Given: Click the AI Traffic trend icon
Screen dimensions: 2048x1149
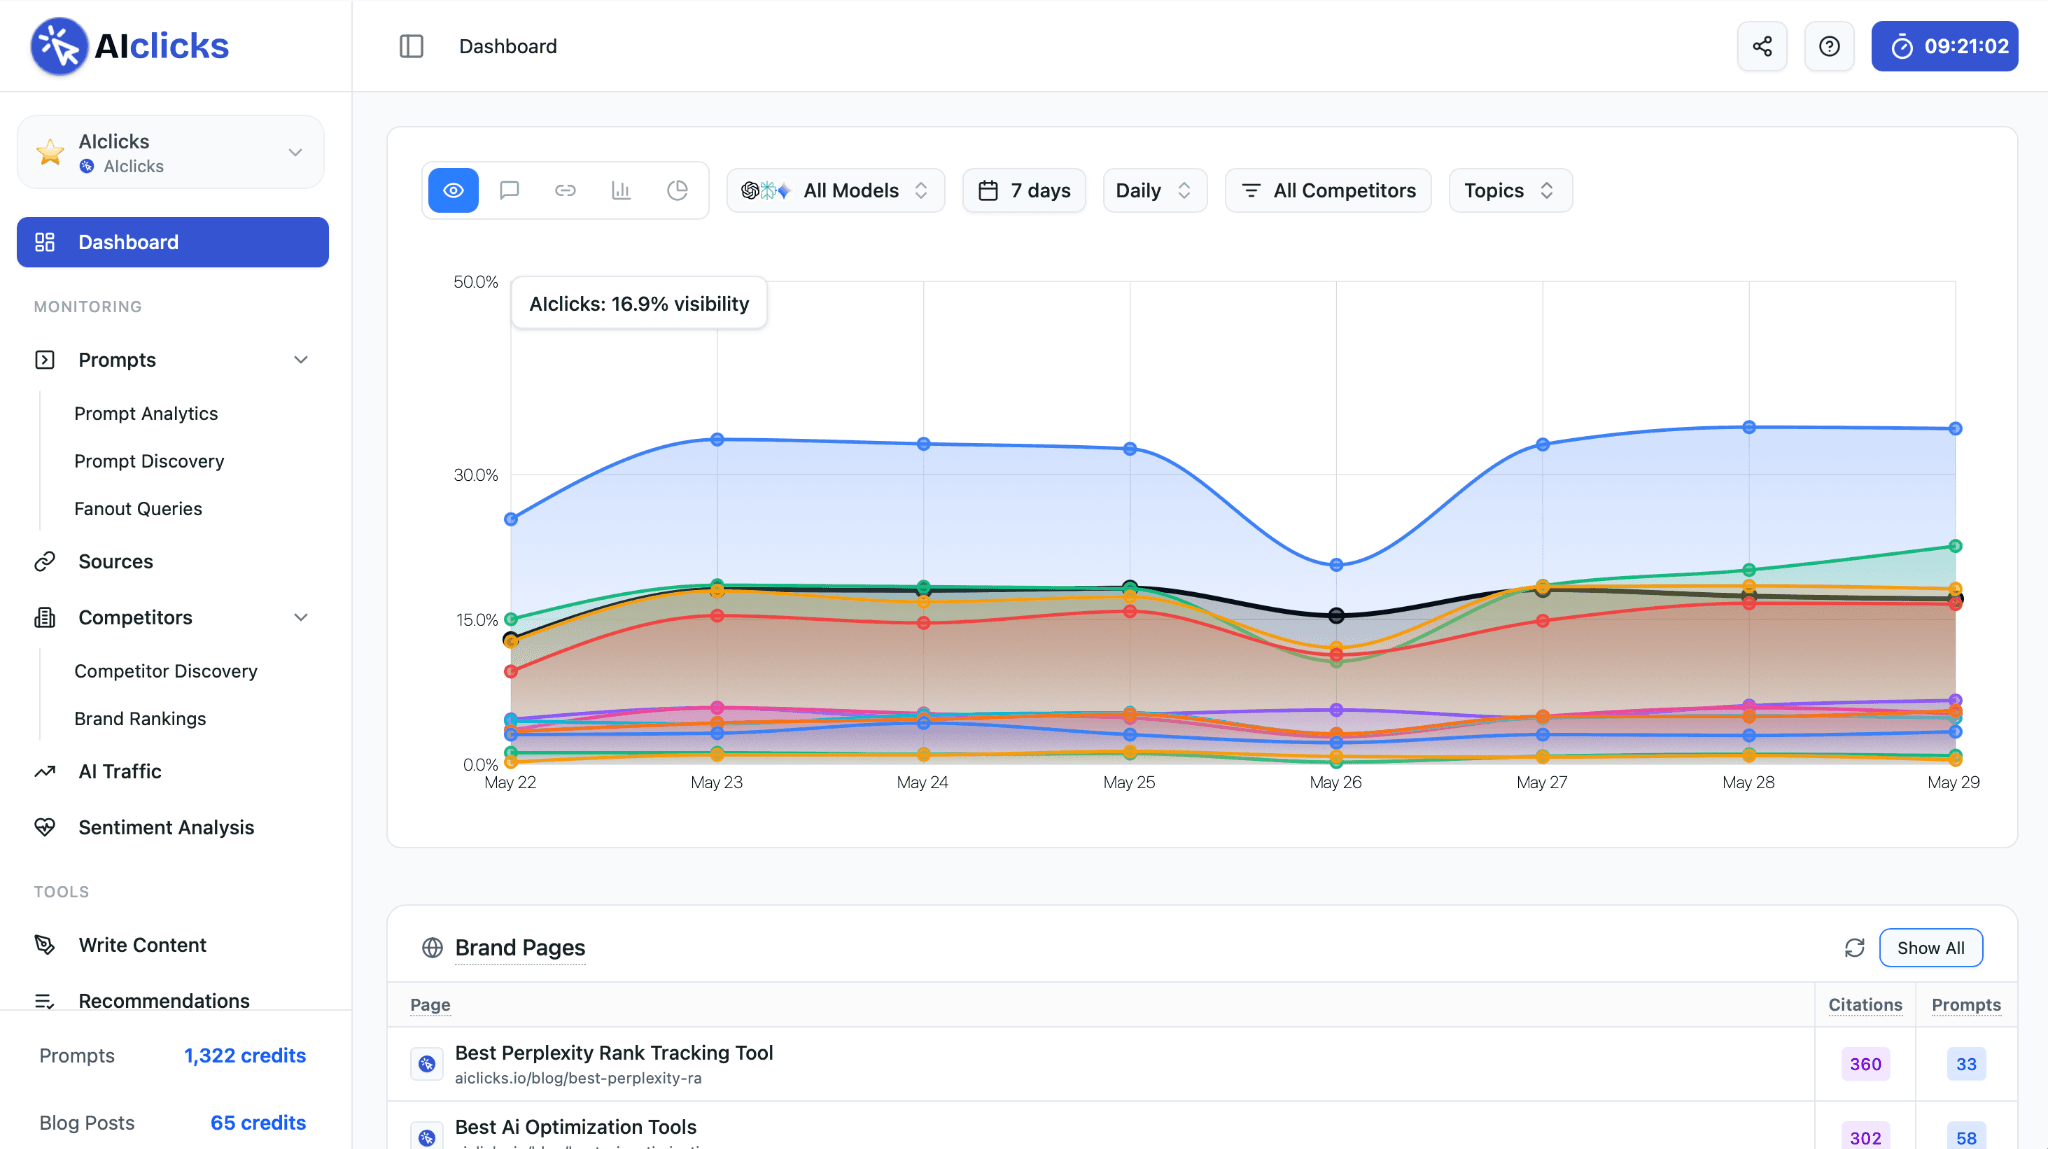Looking at the screenshot, I should [45, 771].
